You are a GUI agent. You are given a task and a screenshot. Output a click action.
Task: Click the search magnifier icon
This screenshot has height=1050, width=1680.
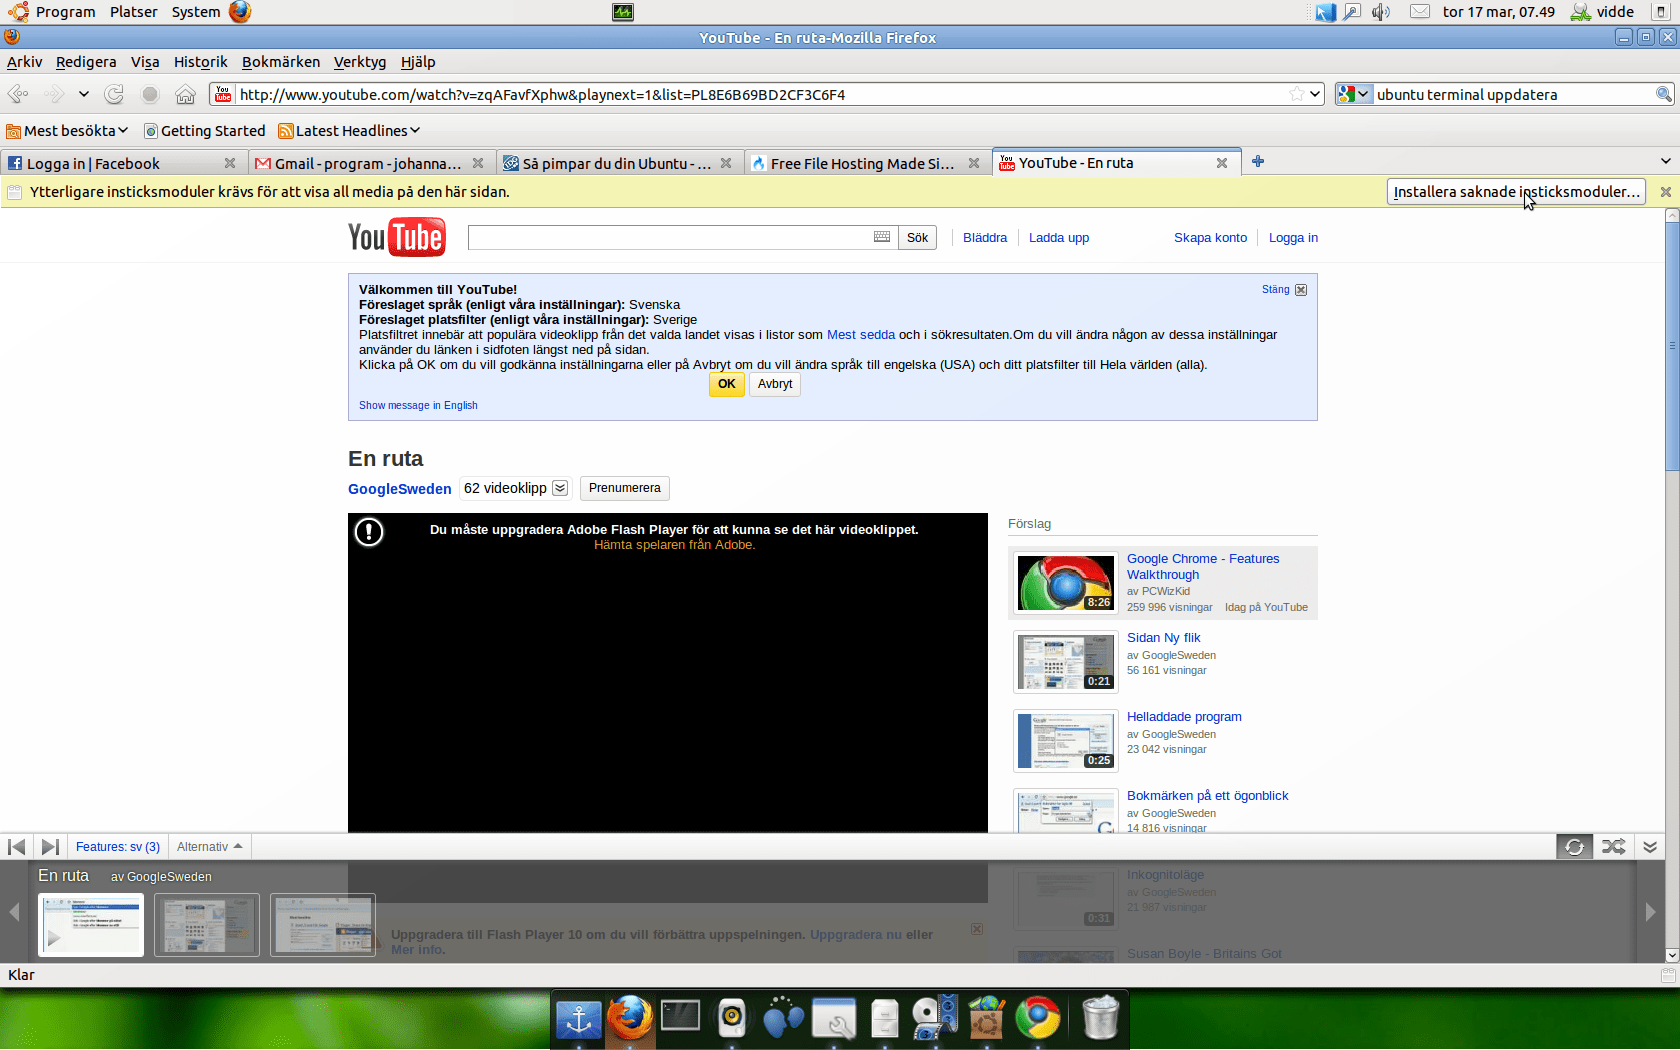click(x=1663, y=94)
